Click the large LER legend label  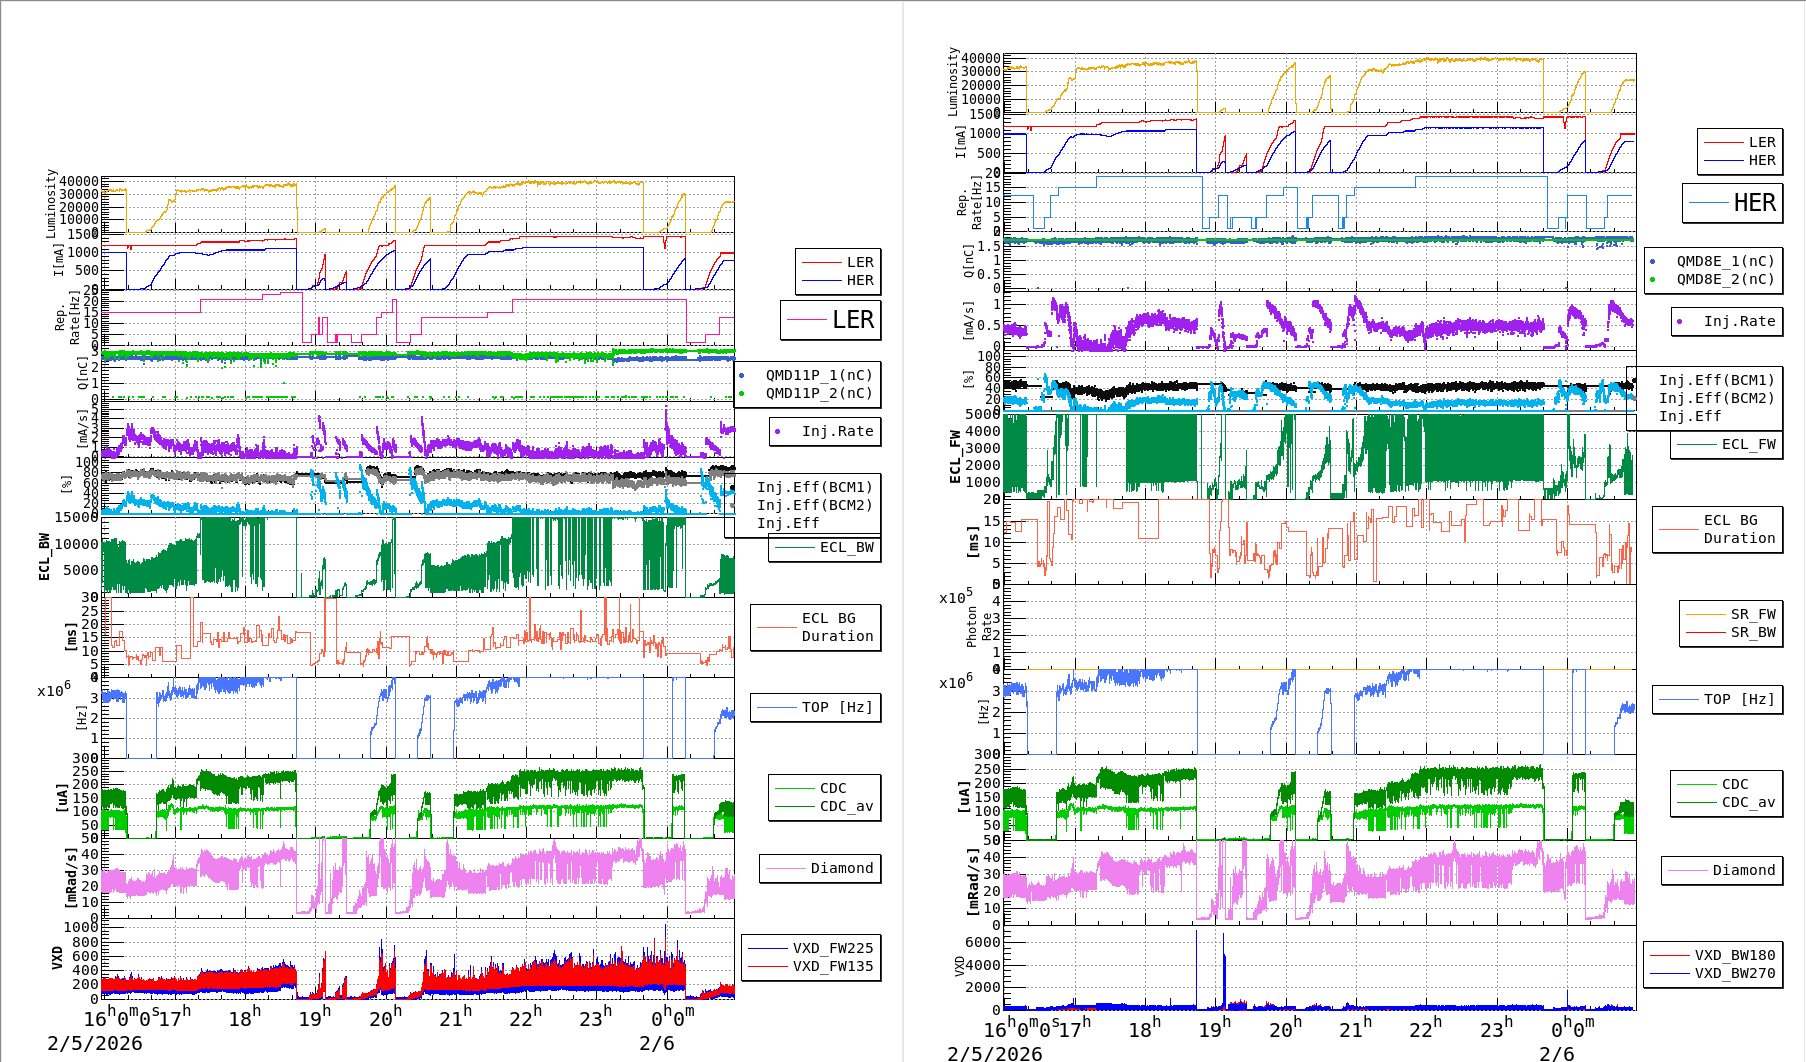831,320
